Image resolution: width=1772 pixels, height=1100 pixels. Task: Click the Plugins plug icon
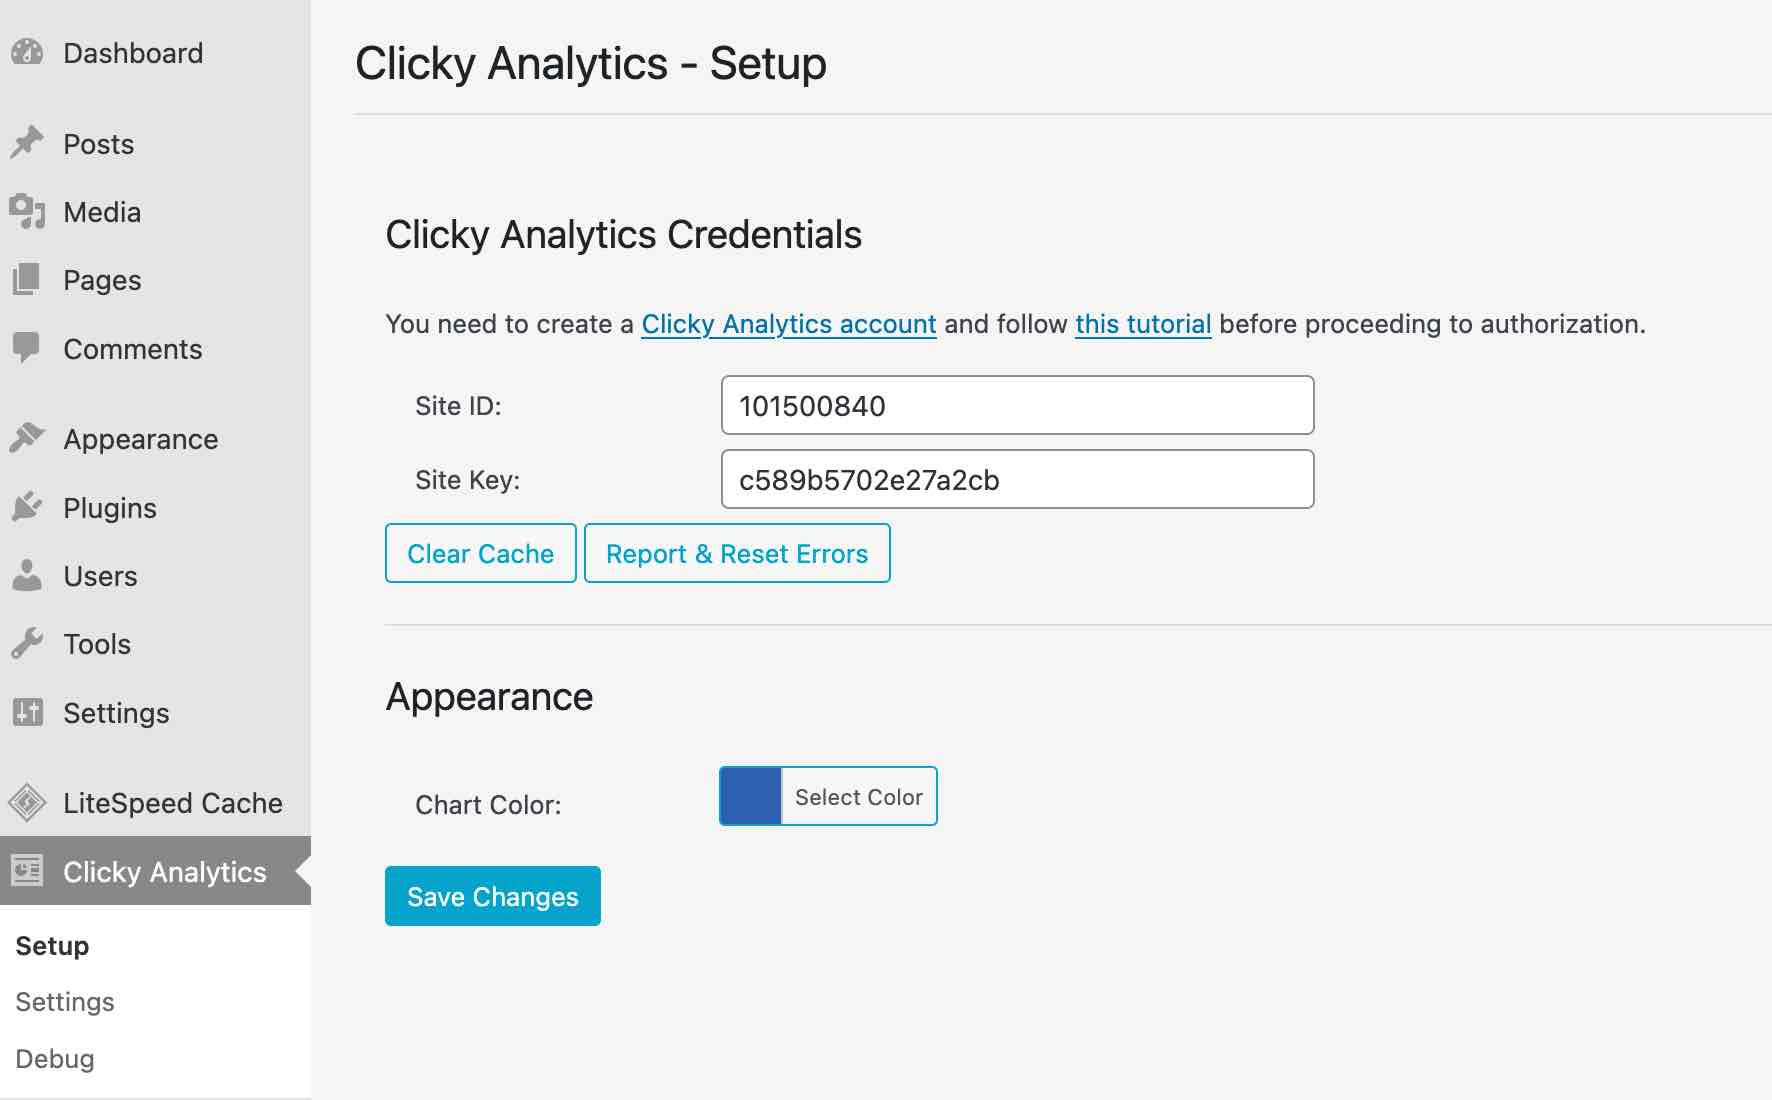click(x=27, y=507)
